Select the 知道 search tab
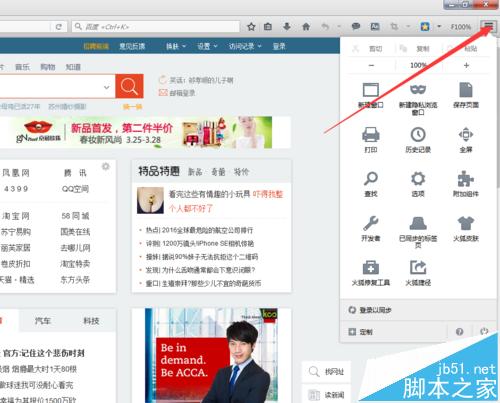Screen dimensions: 500x403 tap(73, 67)
